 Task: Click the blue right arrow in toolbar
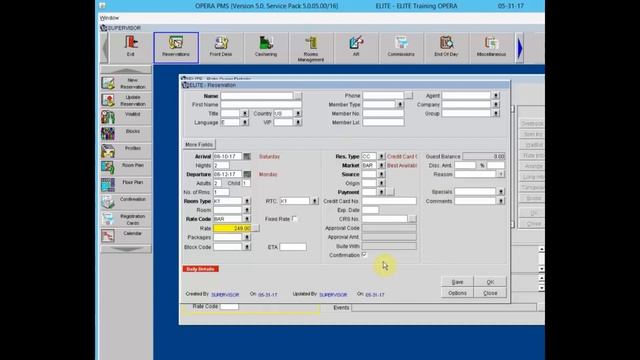click(520, 48)
